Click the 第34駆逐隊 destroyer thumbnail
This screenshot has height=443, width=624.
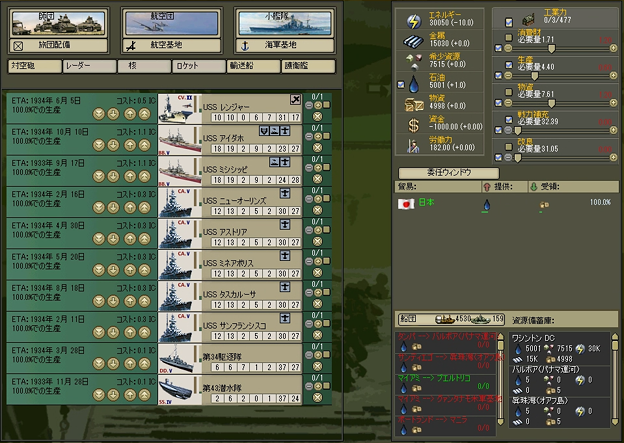click(x=176, y=358)
